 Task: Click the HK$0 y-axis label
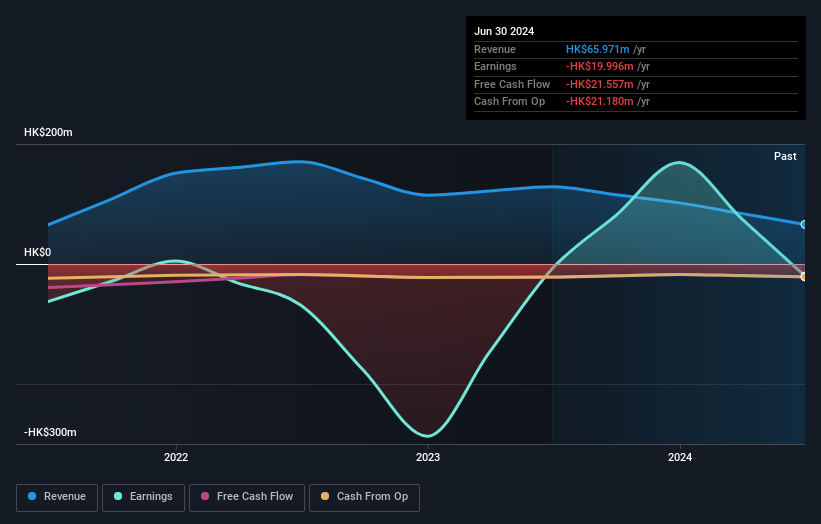click(x=38, y=252)
